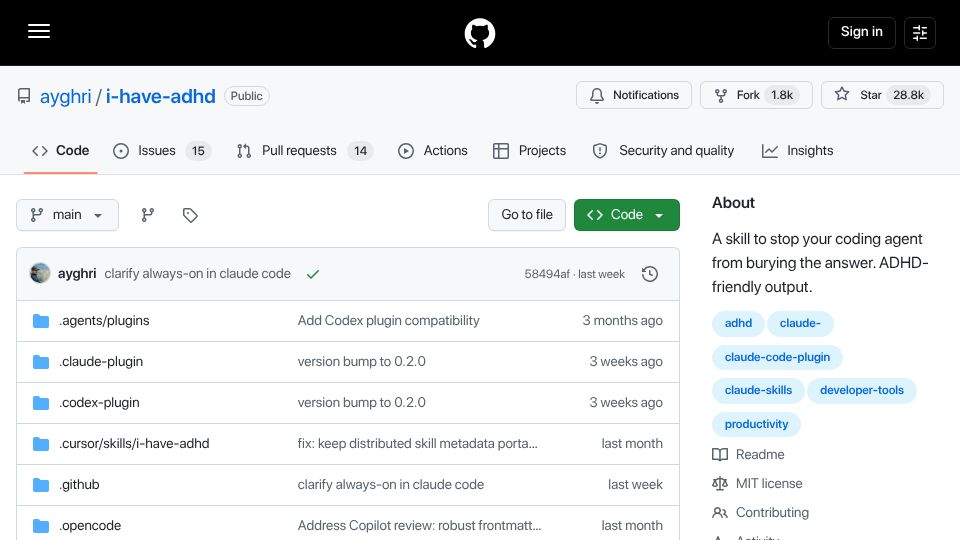Viewport: 960px width, 540px height.
Task: Click the folder icon beside .codex-plugin
Action: tap(41, 403)
